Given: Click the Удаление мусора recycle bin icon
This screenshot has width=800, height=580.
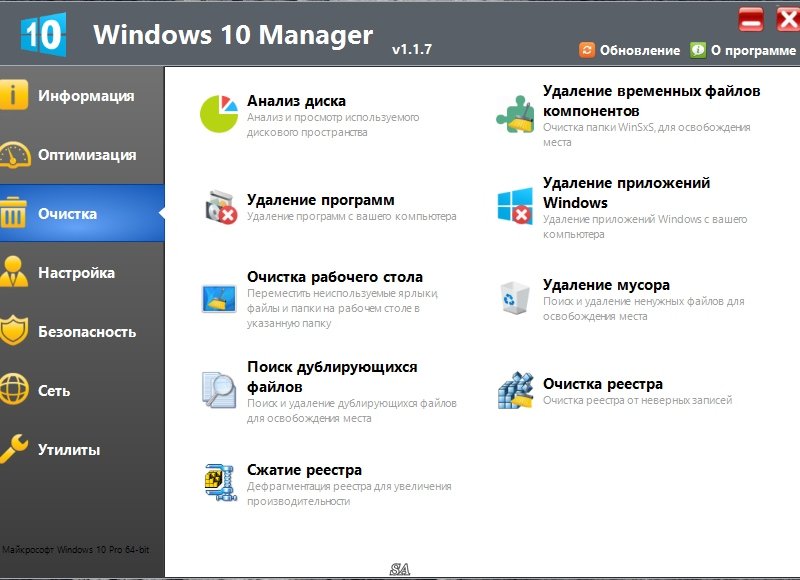Looking at the screenshot, I should (514, 298).
